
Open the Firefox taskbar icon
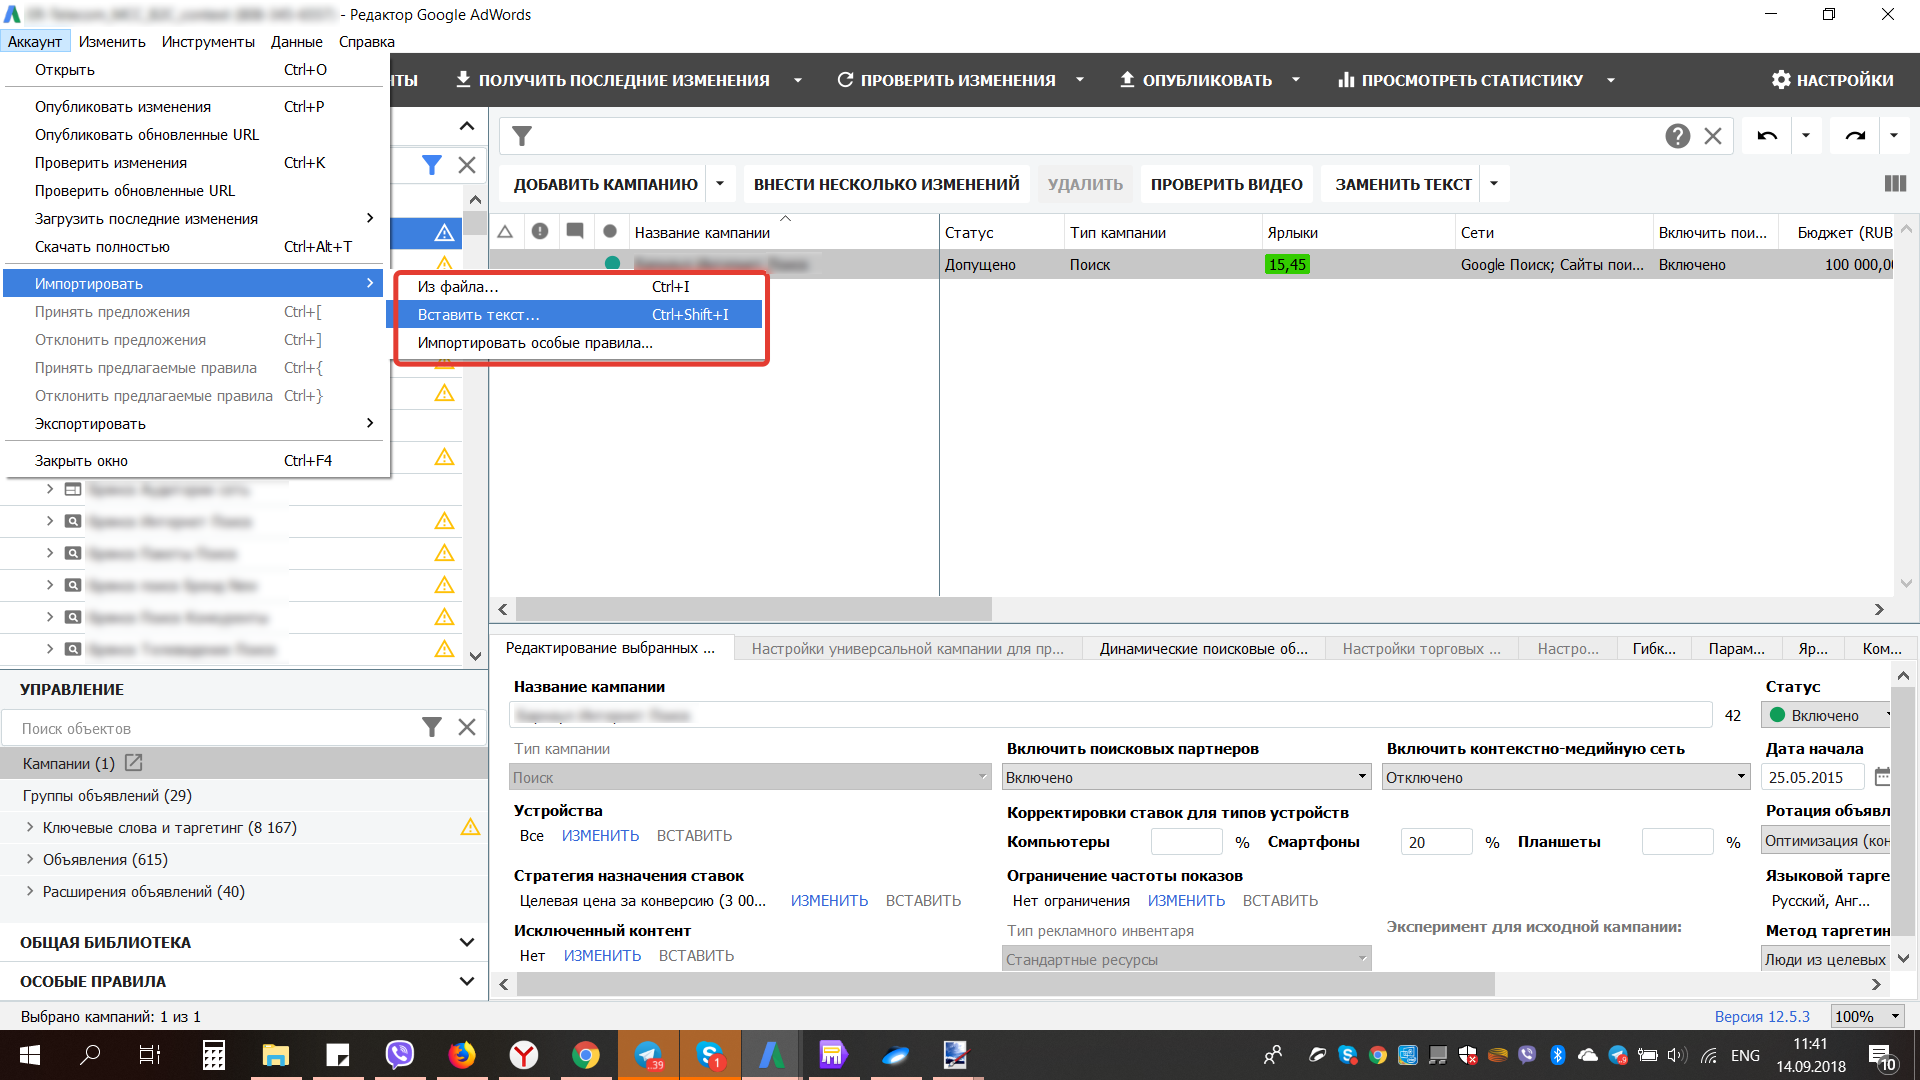coord(462,1055)
